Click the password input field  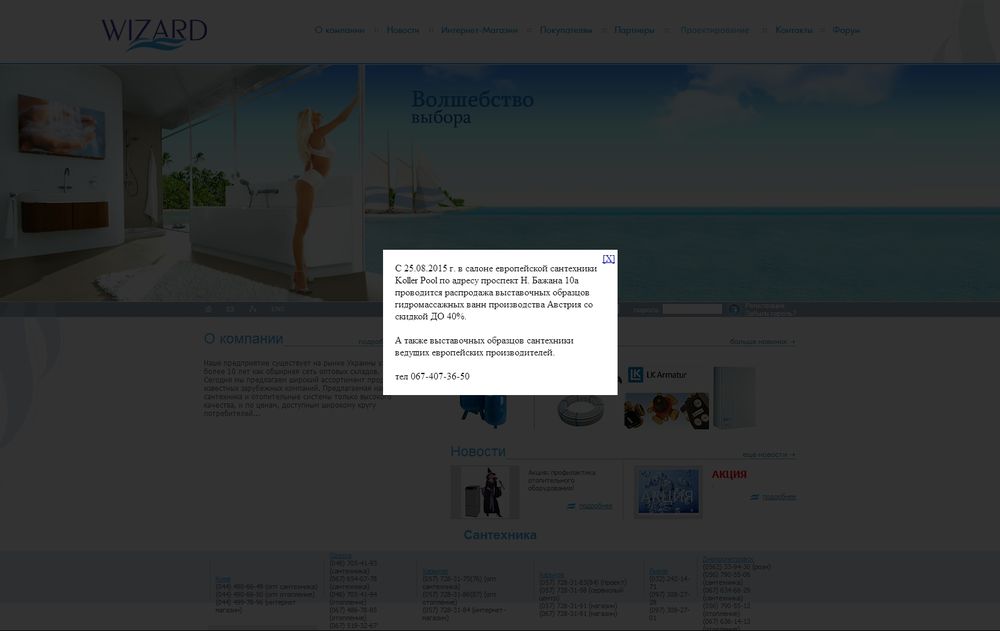(692, 309)
